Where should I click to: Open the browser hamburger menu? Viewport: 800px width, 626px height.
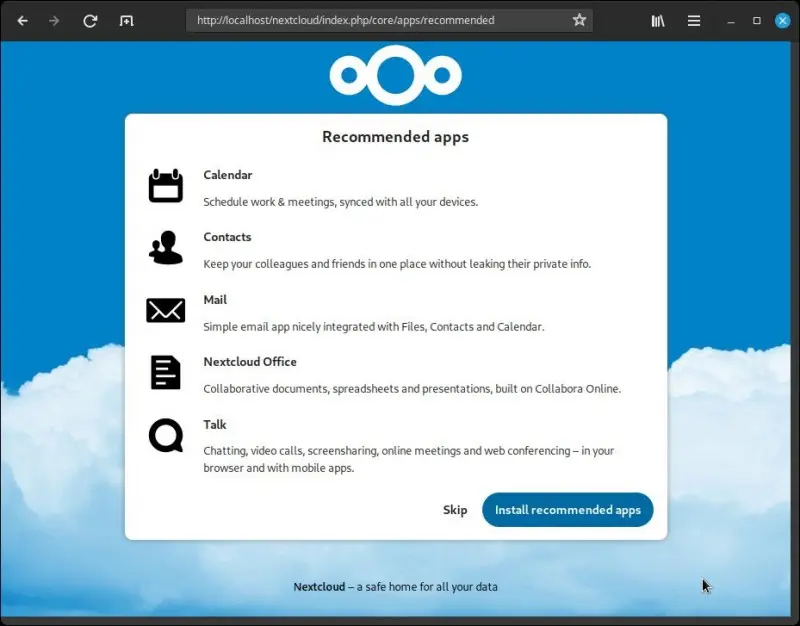pyautogui.click(x=694, y=20)
